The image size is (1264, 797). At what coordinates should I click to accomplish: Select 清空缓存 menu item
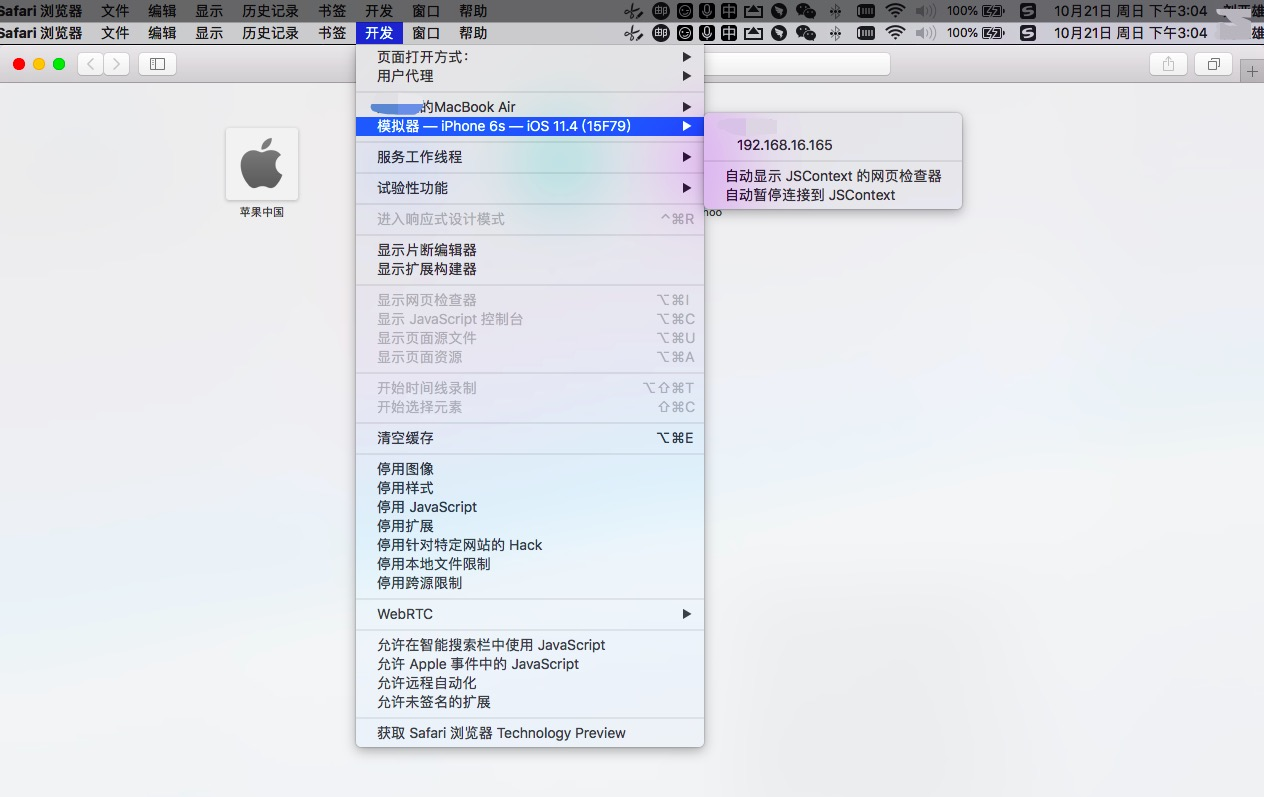pyautogui.click(x=530, y=438)
